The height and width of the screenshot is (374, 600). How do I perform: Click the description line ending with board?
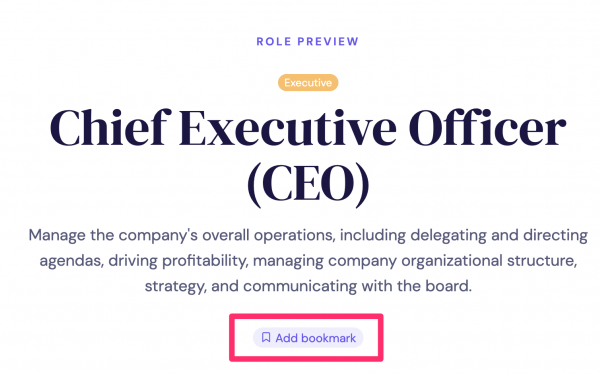pyautogui.click(x=308, y=286)
